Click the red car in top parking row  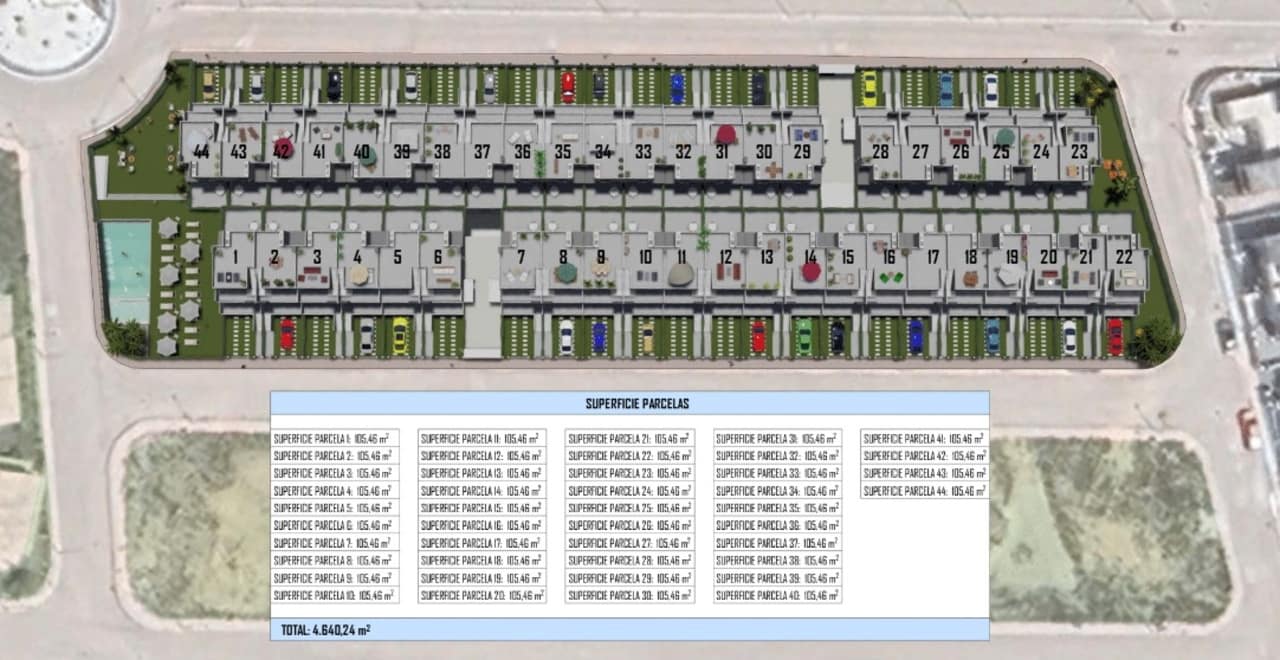(568, 87)
